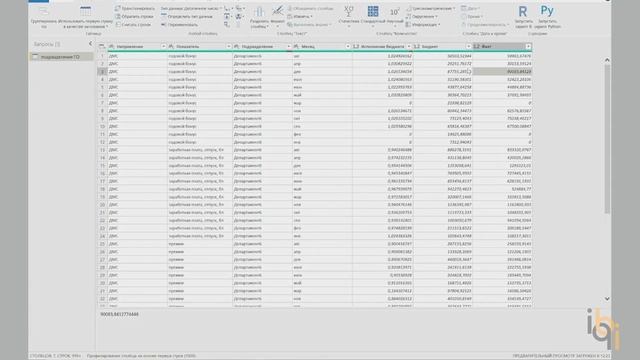The height and width of the screenshot is (360, 640).
Task: Click 1.2 type icon of Факт column
Action: (x=476, y=47)
